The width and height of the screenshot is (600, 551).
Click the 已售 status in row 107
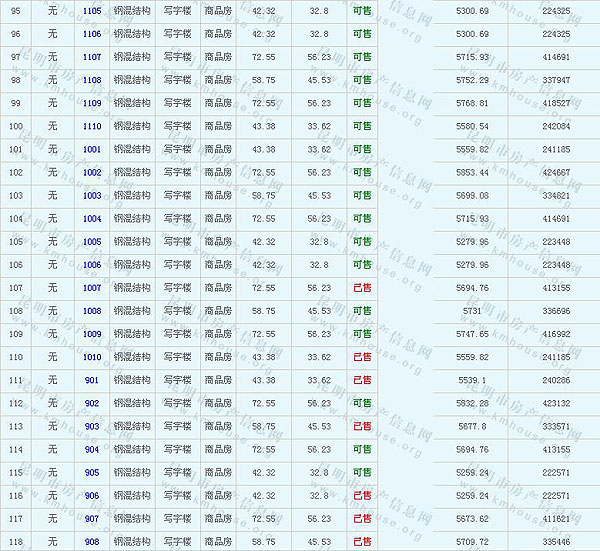[361, 287]
